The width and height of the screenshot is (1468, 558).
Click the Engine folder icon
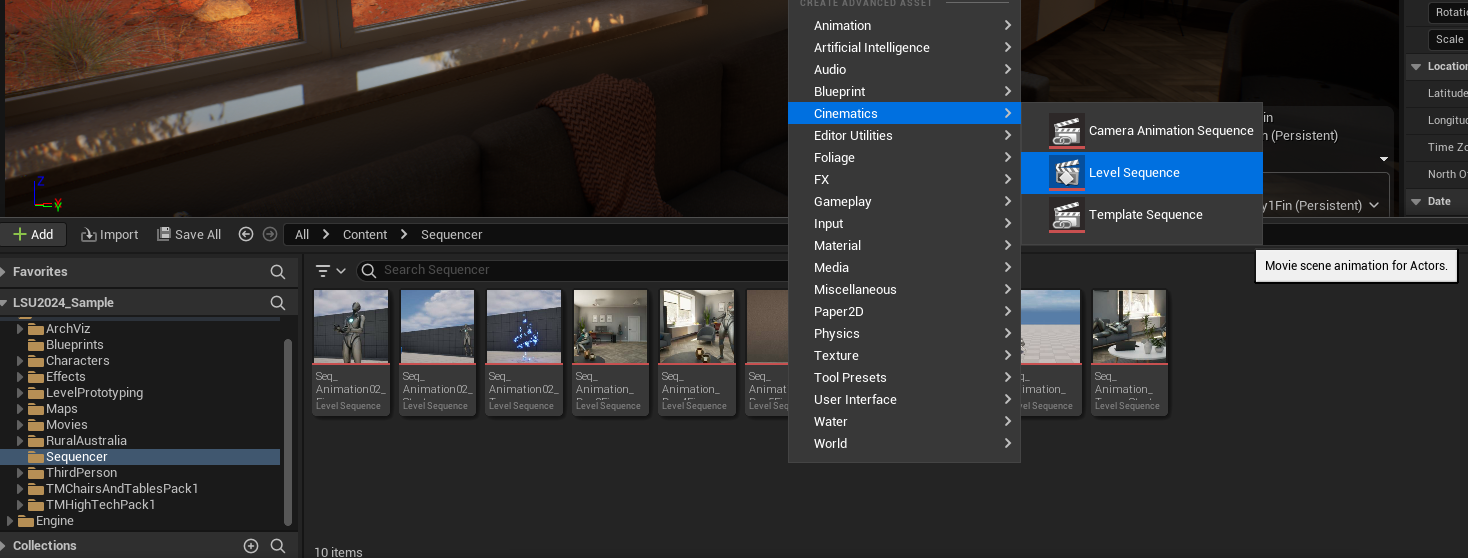tap(26, 521)
